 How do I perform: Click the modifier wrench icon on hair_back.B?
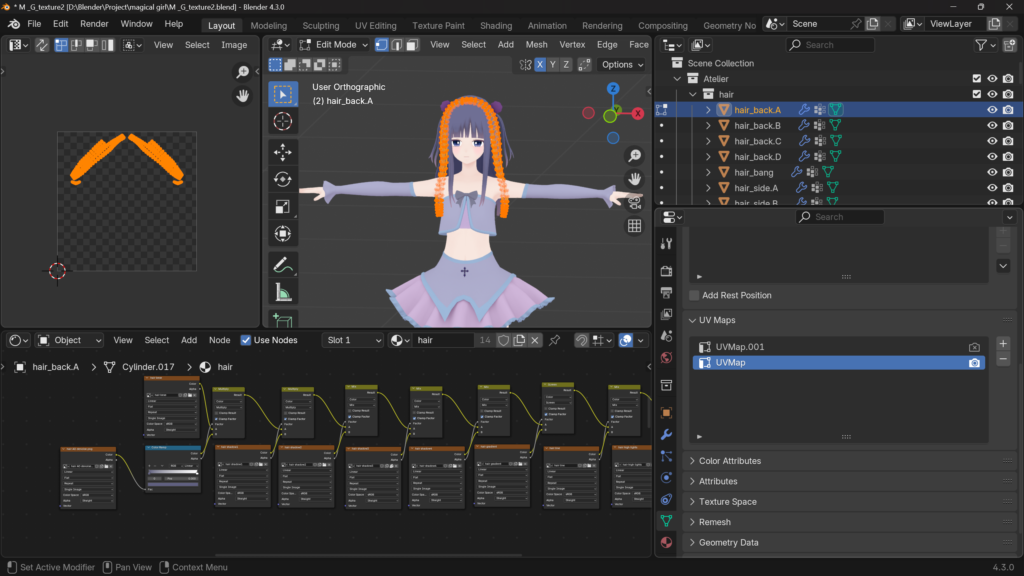tap(803, 126)
